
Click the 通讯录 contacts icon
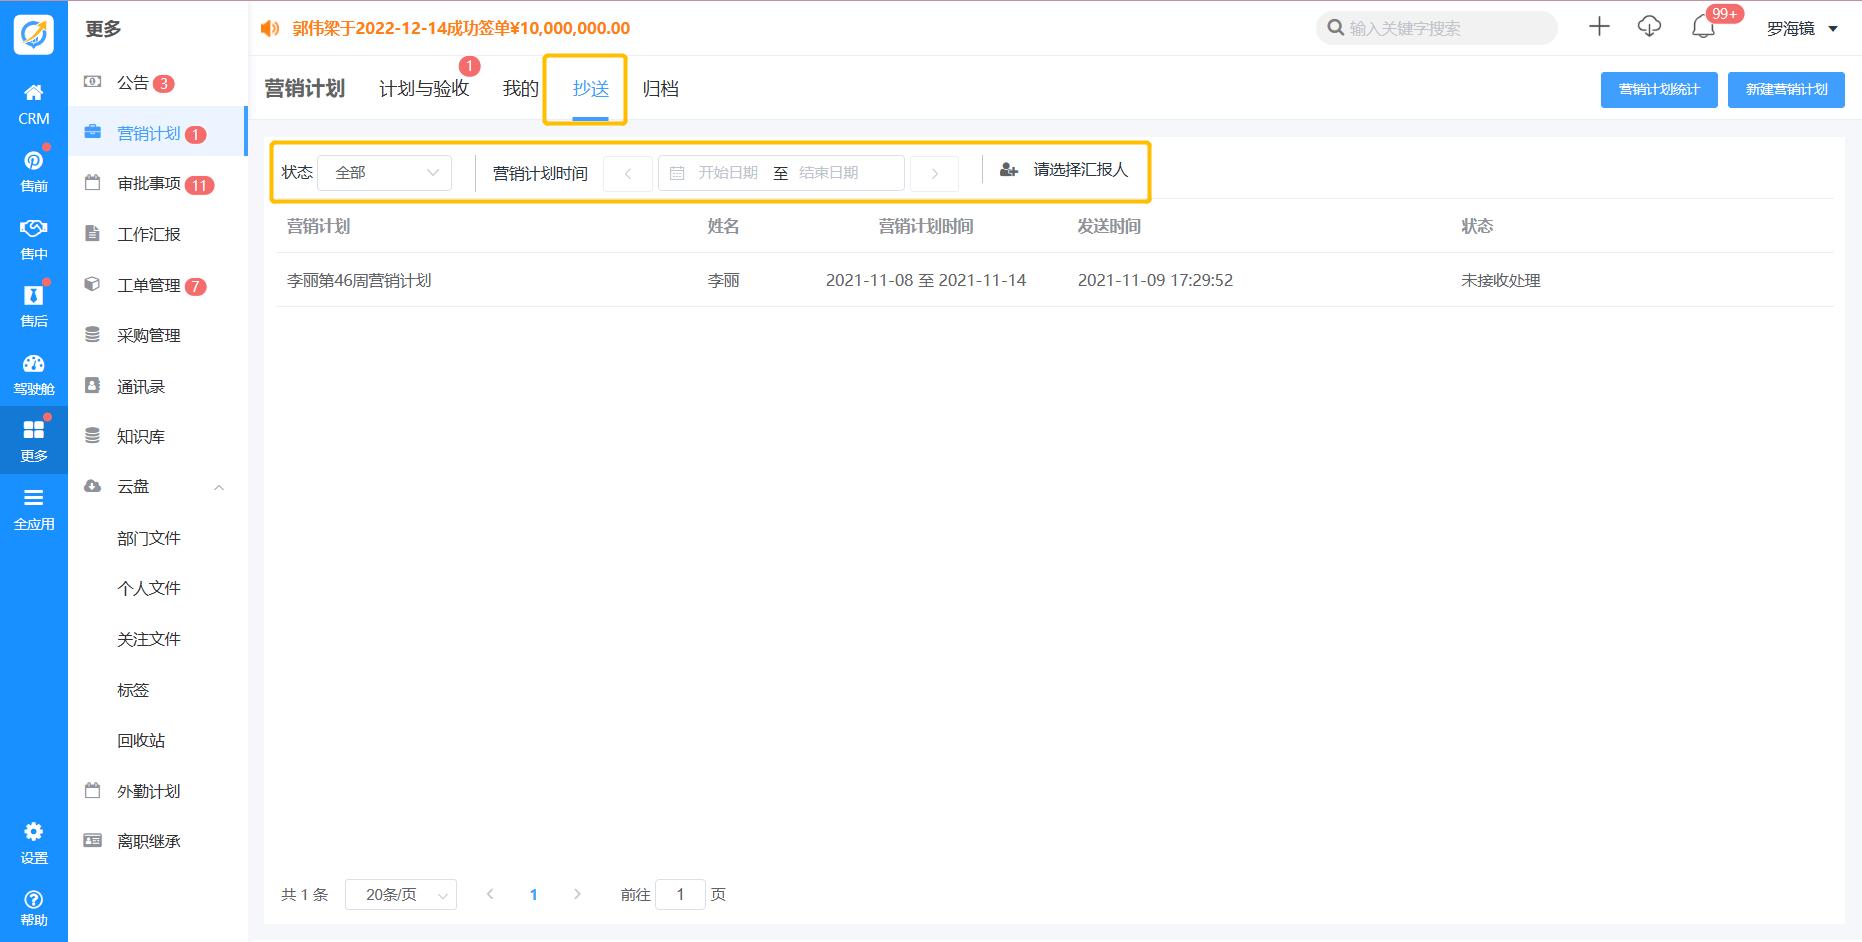[x=93, y=385]
